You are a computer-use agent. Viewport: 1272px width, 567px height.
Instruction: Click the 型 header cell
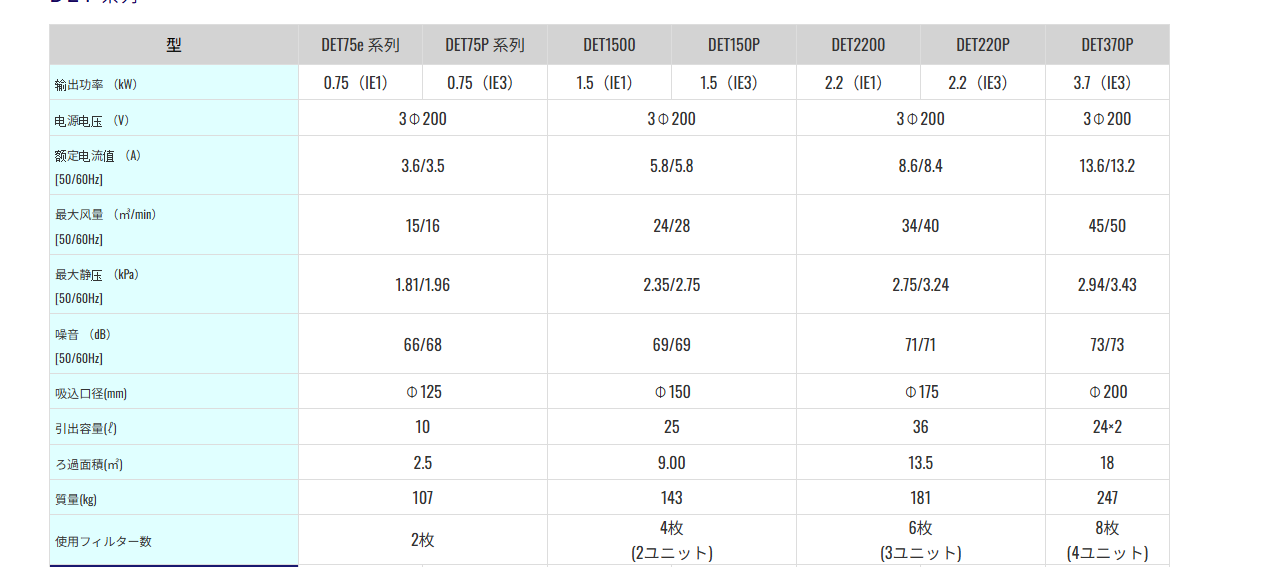pyautogui.click(x=174, y=45)
